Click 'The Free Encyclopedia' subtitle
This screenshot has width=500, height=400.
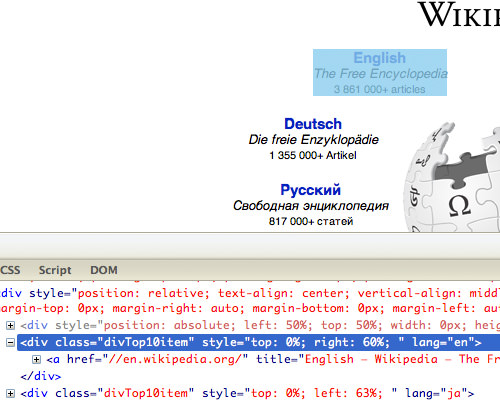coord(381,74)
